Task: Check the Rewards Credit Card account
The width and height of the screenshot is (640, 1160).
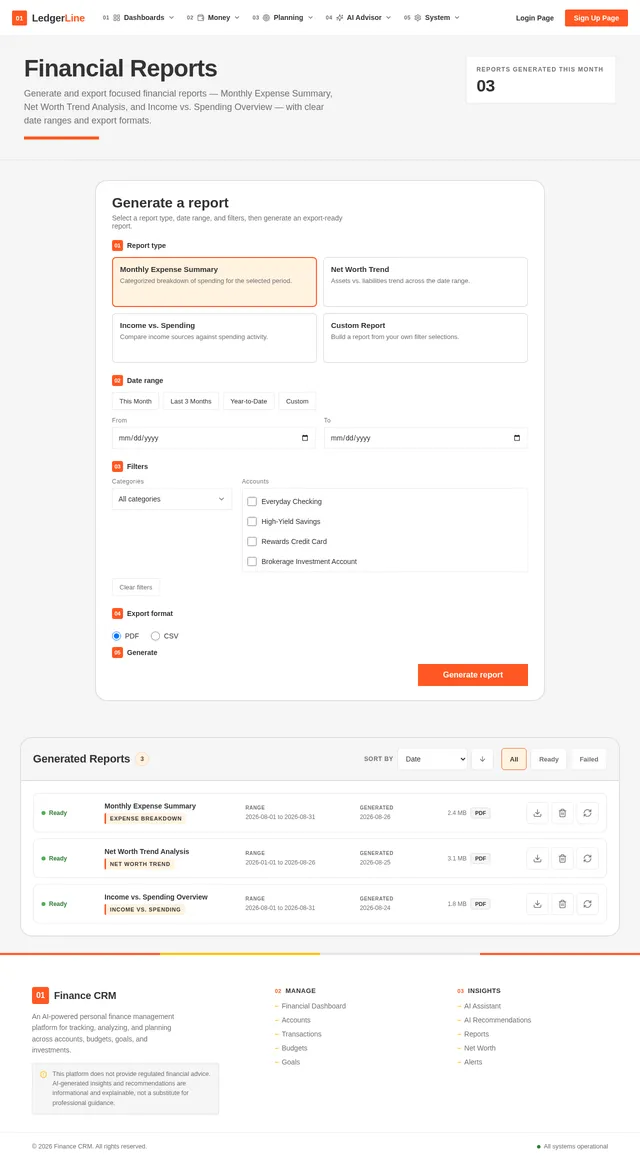Action: click(x=252, y=542)
